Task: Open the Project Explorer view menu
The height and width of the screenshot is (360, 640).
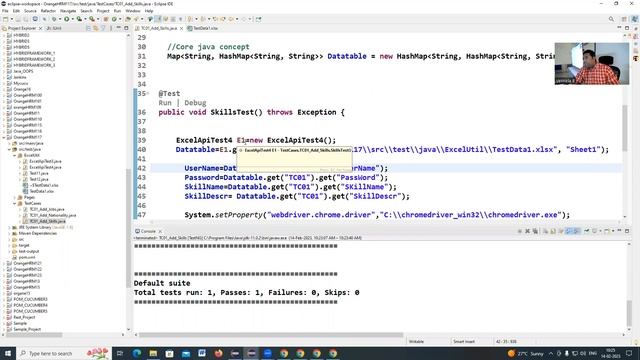Action: 111,28
